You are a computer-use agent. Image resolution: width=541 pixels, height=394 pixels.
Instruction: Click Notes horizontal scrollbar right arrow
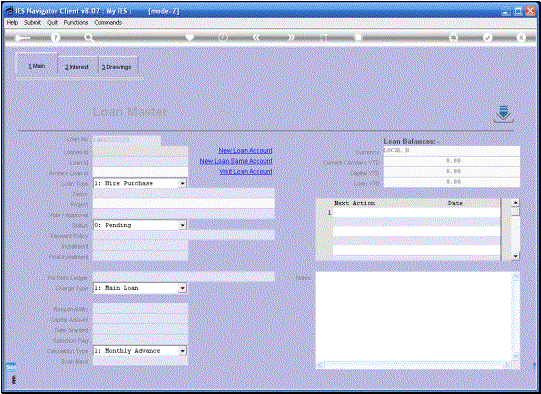pos(507,365)
